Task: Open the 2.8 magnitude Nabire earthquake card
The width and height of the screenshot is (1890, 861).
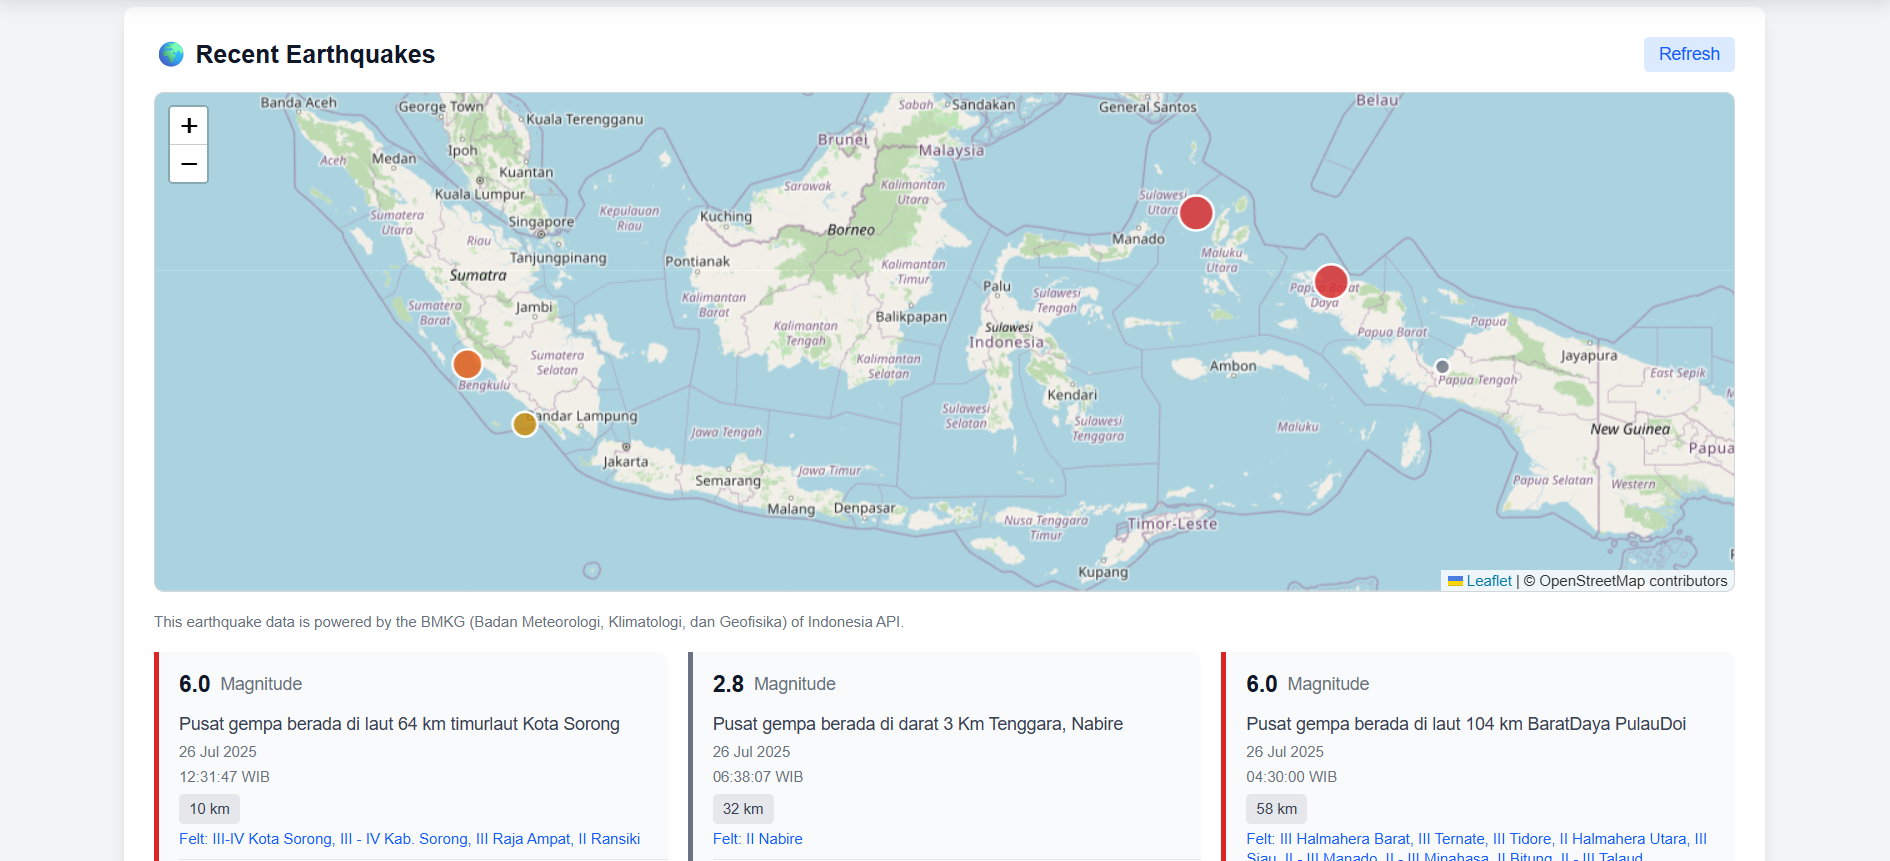Action: pos(917,724)
